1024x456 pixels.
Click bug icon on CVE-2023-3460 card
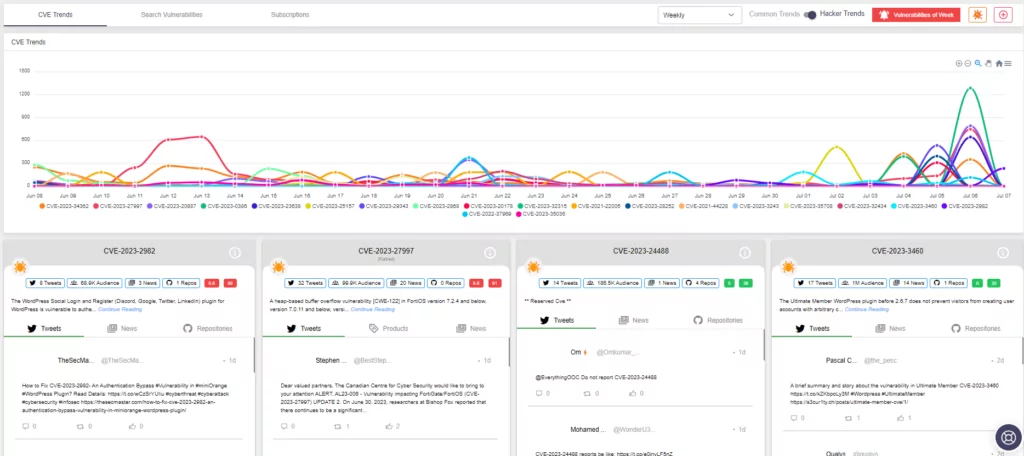[788, 267]
